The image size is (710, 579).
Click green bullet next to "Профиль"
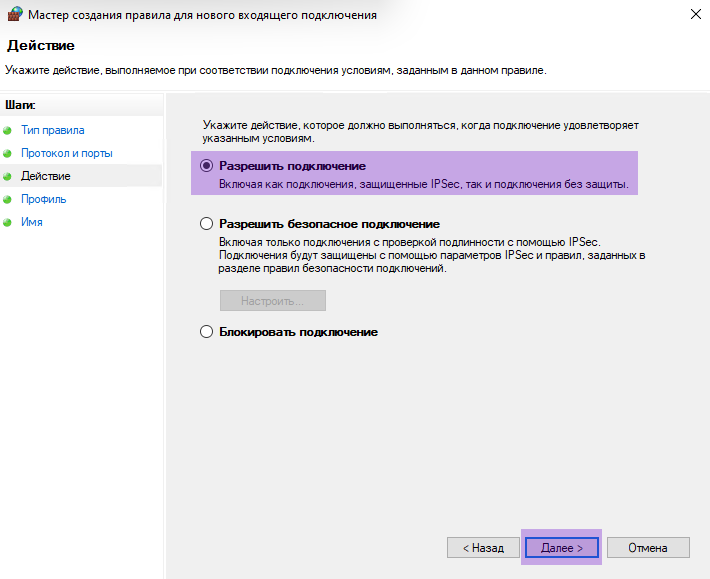[7, 200]
